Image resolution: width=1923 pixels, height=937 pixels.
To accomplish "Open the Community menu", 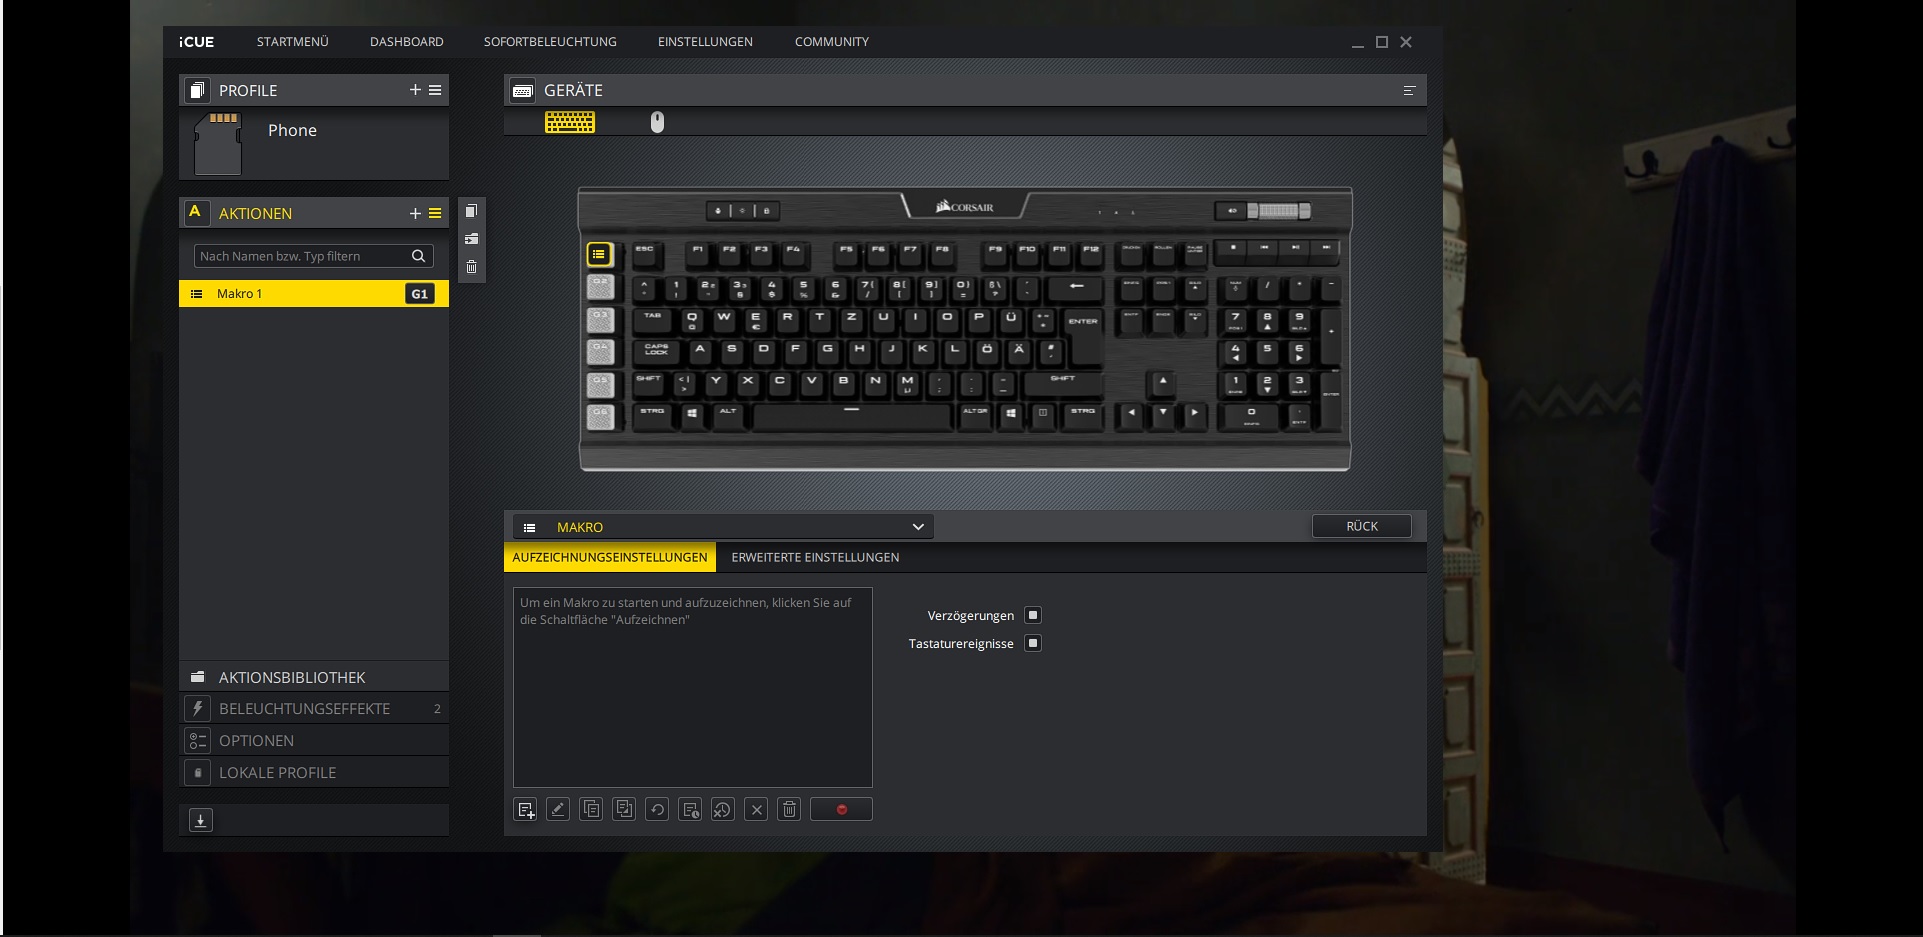I will 831,42.
